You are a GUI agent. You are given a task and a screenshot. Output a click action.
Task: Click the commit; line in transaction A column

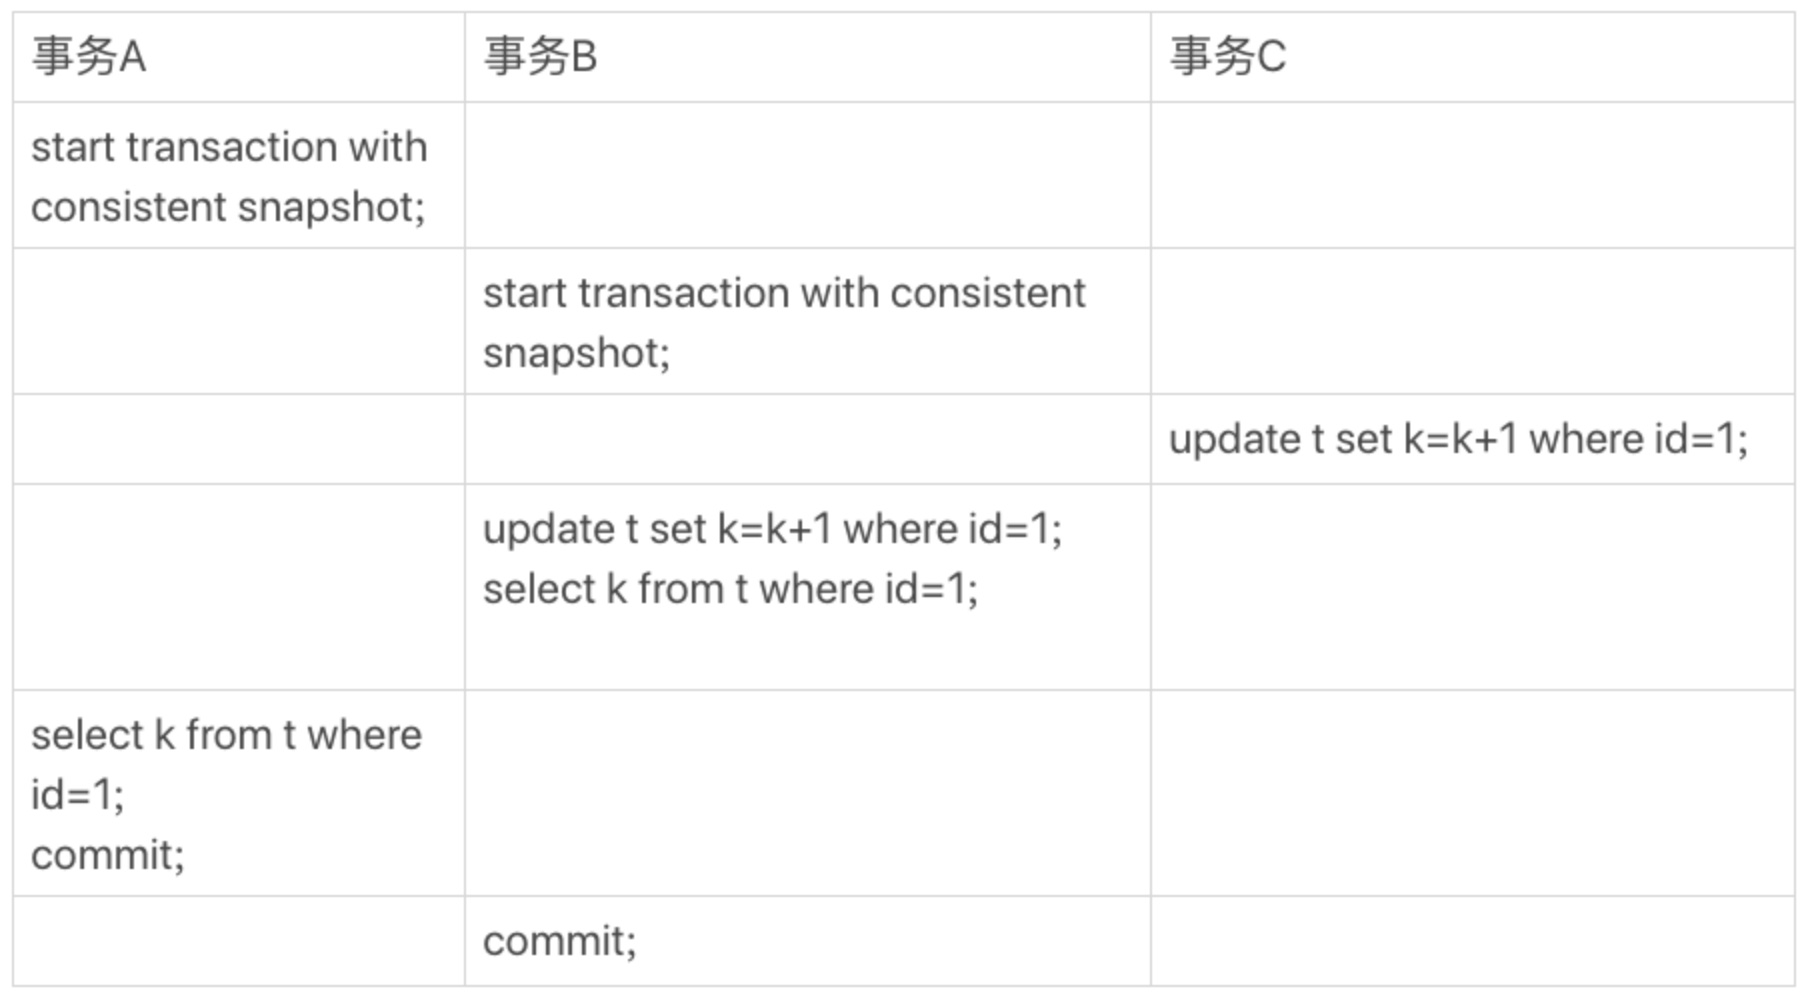pyautogui.click(x=108, y=855)
